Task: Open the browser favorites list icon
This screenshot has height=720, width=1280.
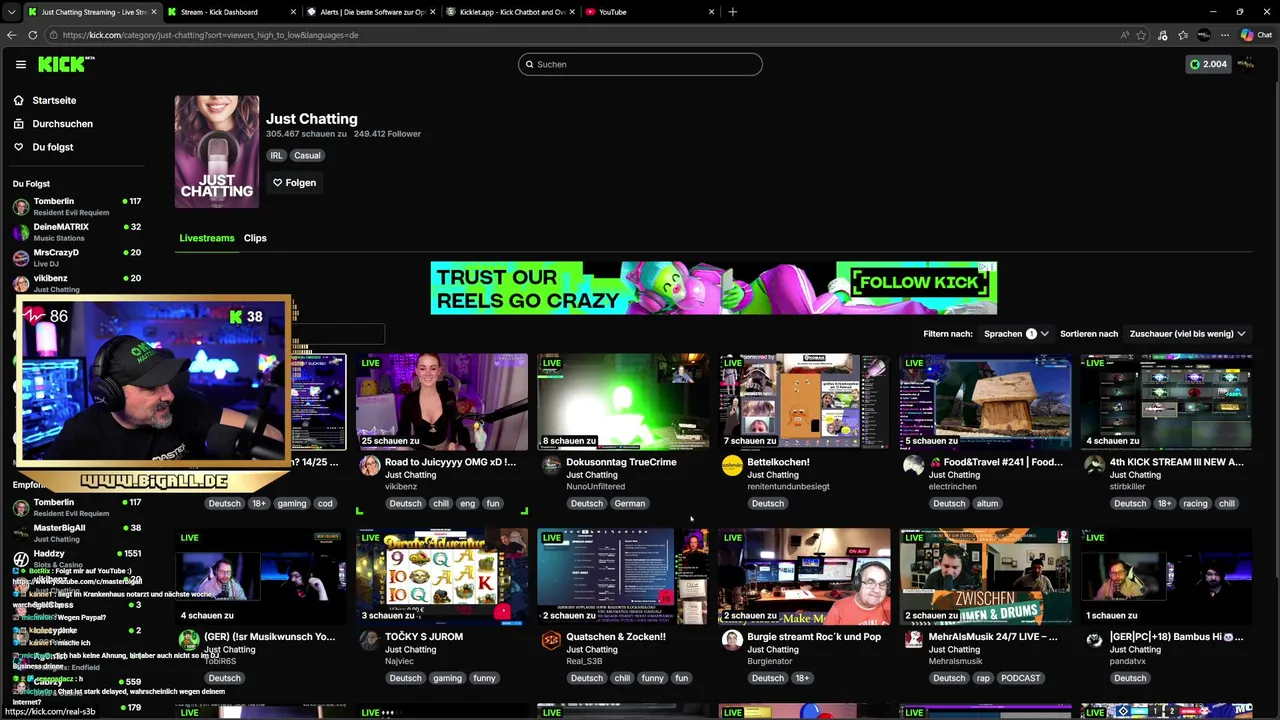Action: pos(1182,35)
